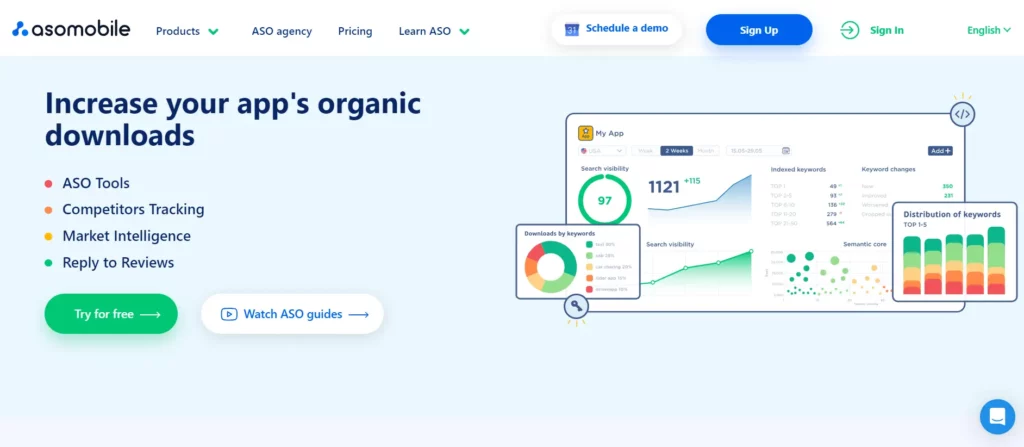The height and width of the screenshot is (447, 1024).
Task: Select the 2 Weeks period toggle
Action: click(676, 151)
